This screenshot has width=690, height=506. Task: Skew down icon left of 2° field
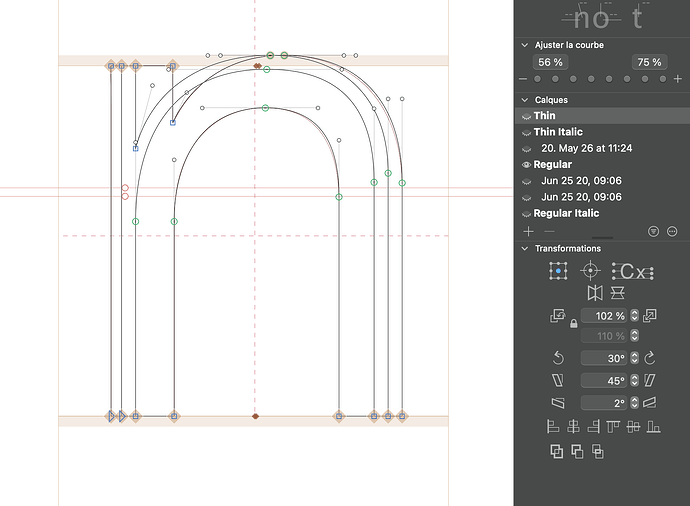click(x=558, y=403)
